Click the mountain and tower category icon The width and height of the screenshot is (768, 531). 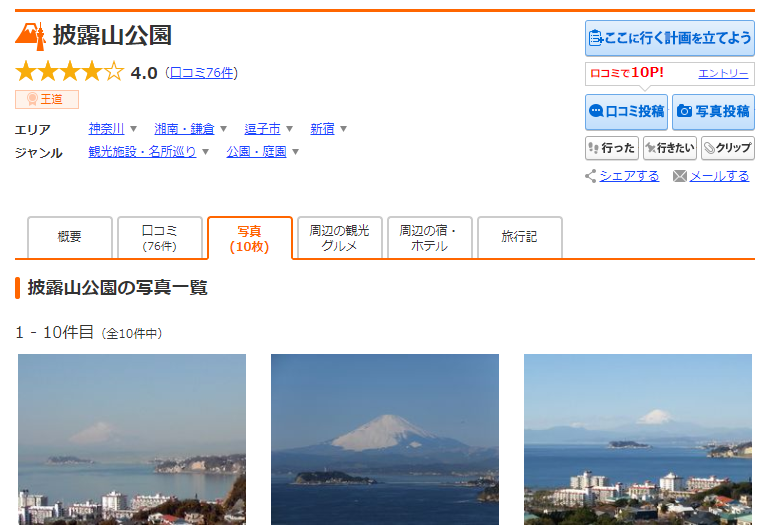30,36
